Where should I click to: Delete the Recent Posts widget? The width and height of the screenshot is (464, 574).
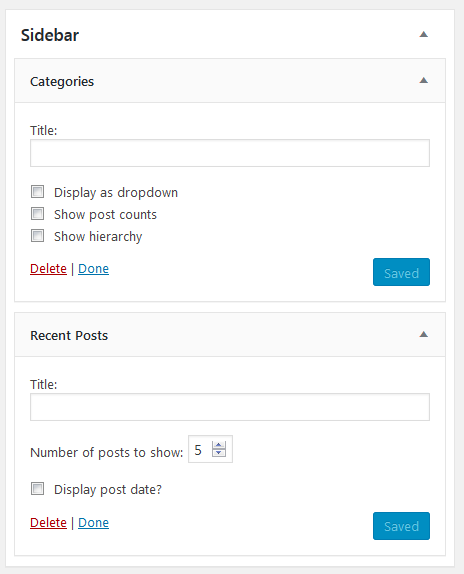pyautogui.click(x=48, y=523)
